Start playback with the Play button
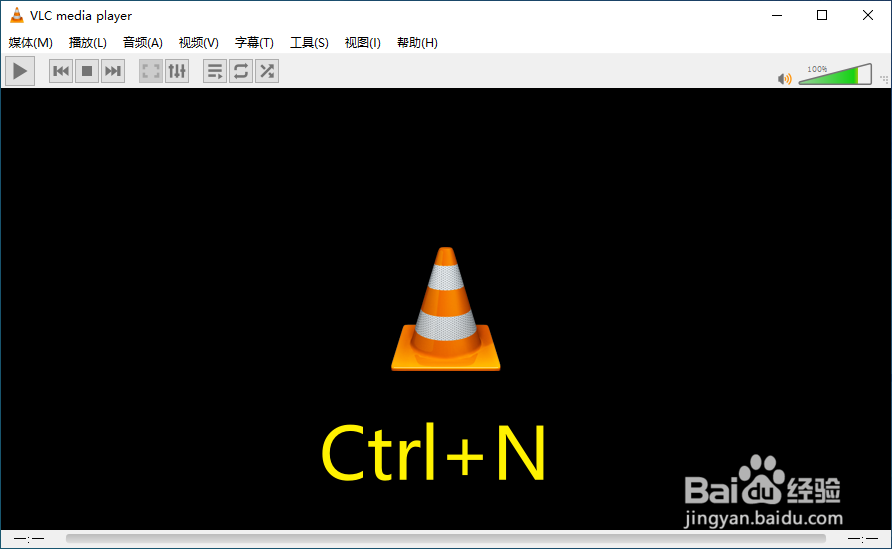Screen dimensions: 892x549 point(20,71)
